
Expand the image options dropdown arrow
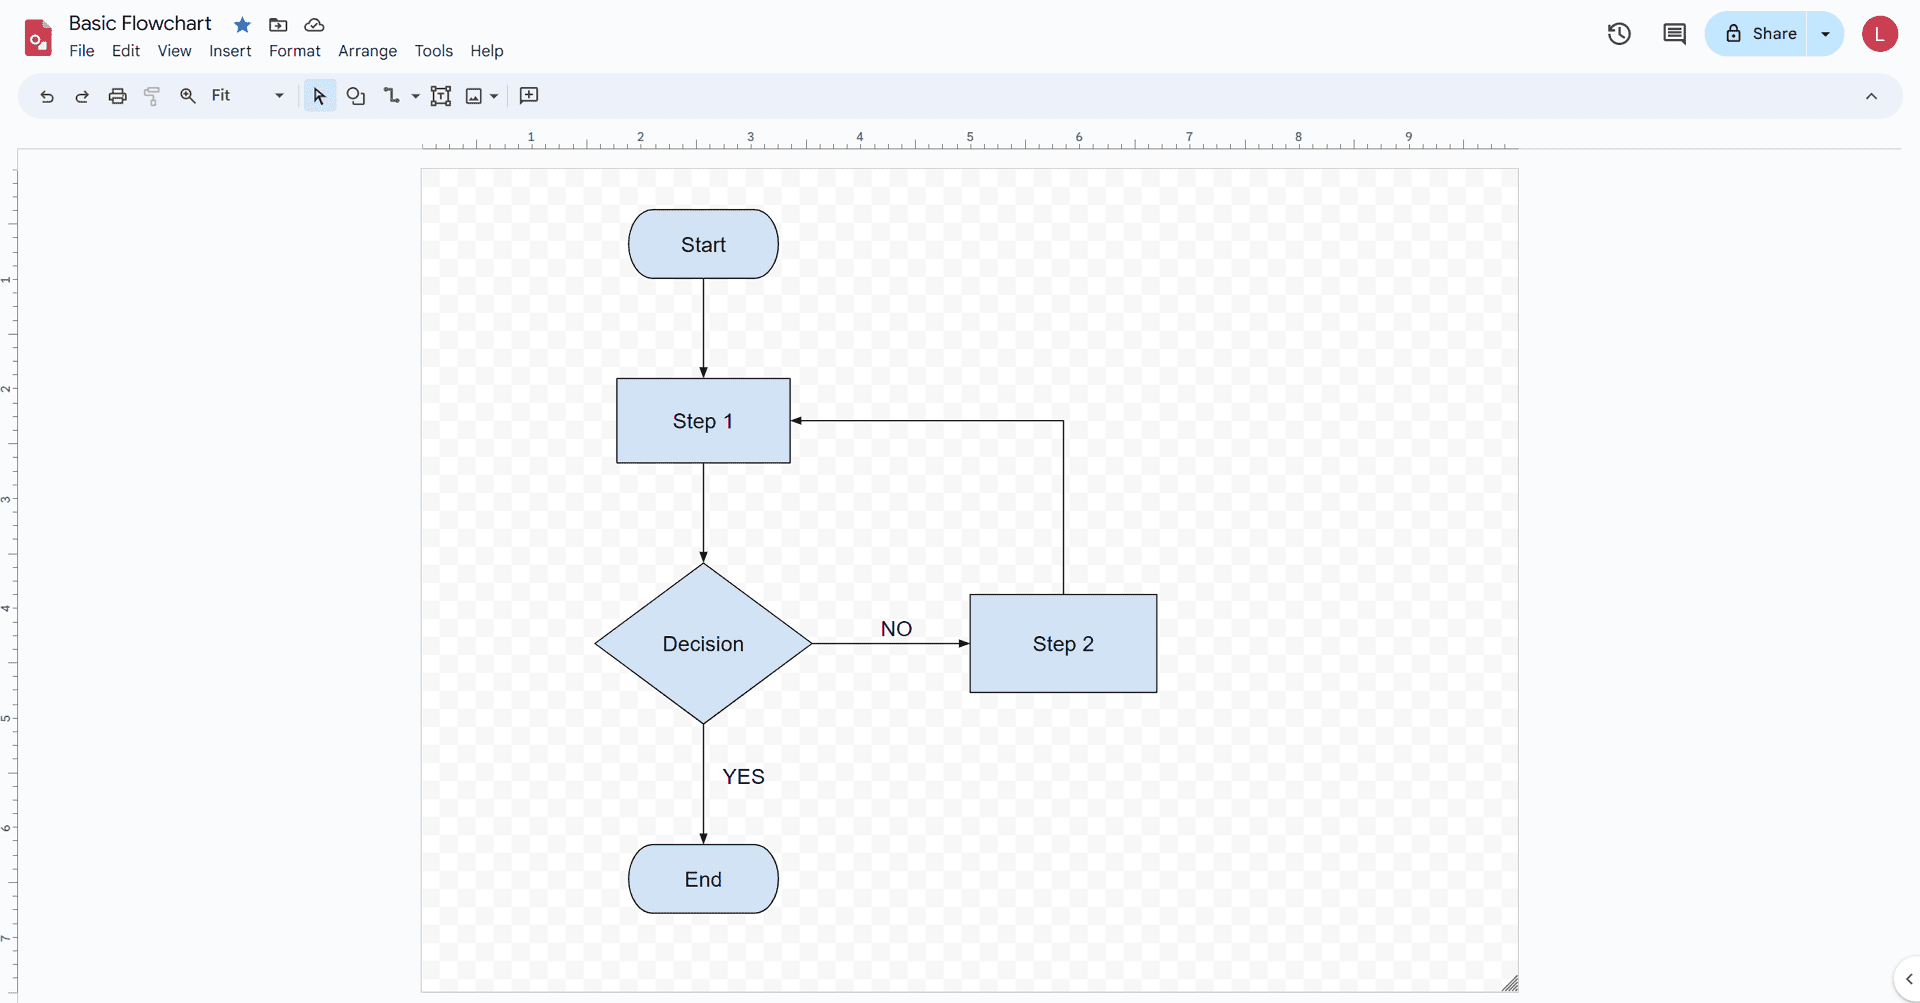(494, 96)
